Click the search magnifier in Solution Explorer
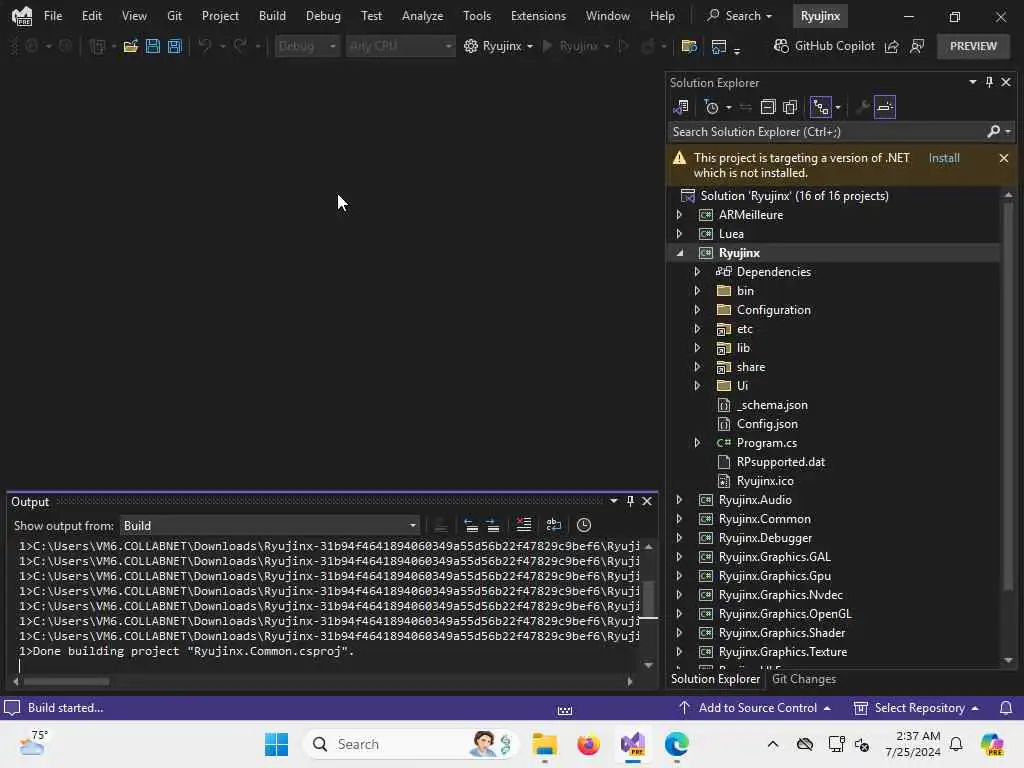This screenshot has width=1024, height=768. tap(993, 132)
